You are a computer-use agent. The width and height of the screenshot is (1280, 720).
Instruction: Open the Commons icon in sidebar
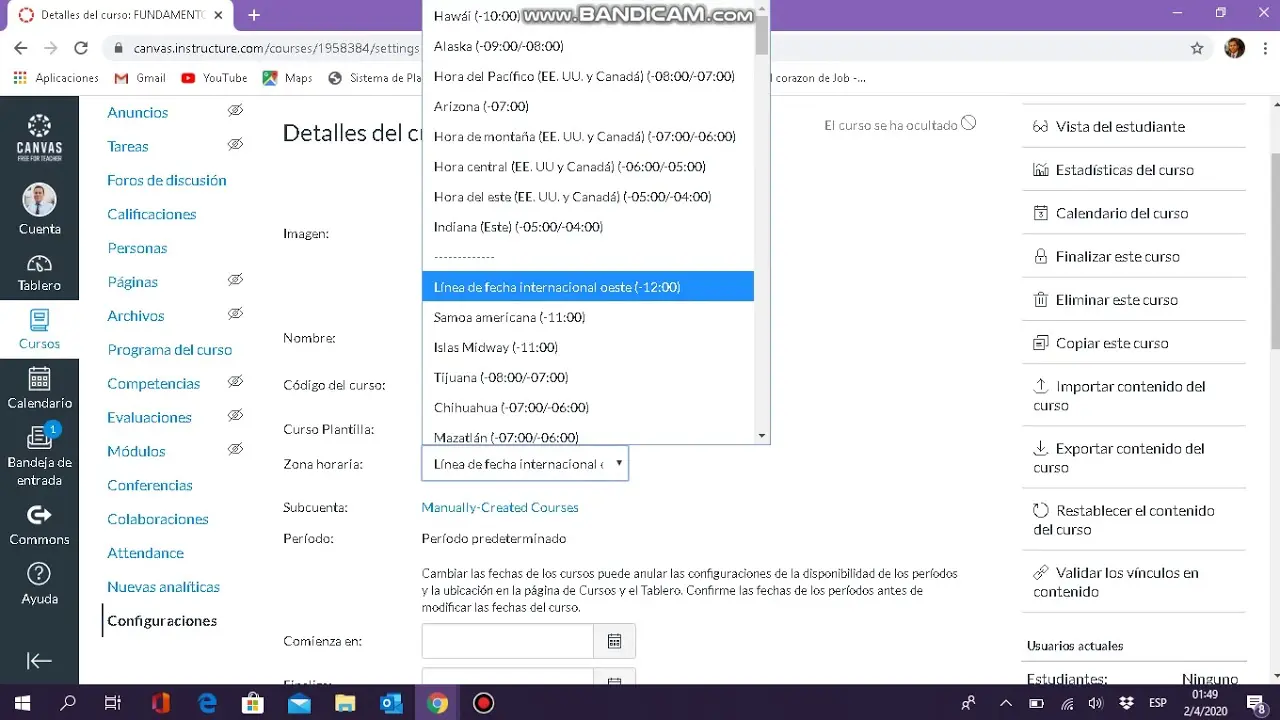pos(39,516)
